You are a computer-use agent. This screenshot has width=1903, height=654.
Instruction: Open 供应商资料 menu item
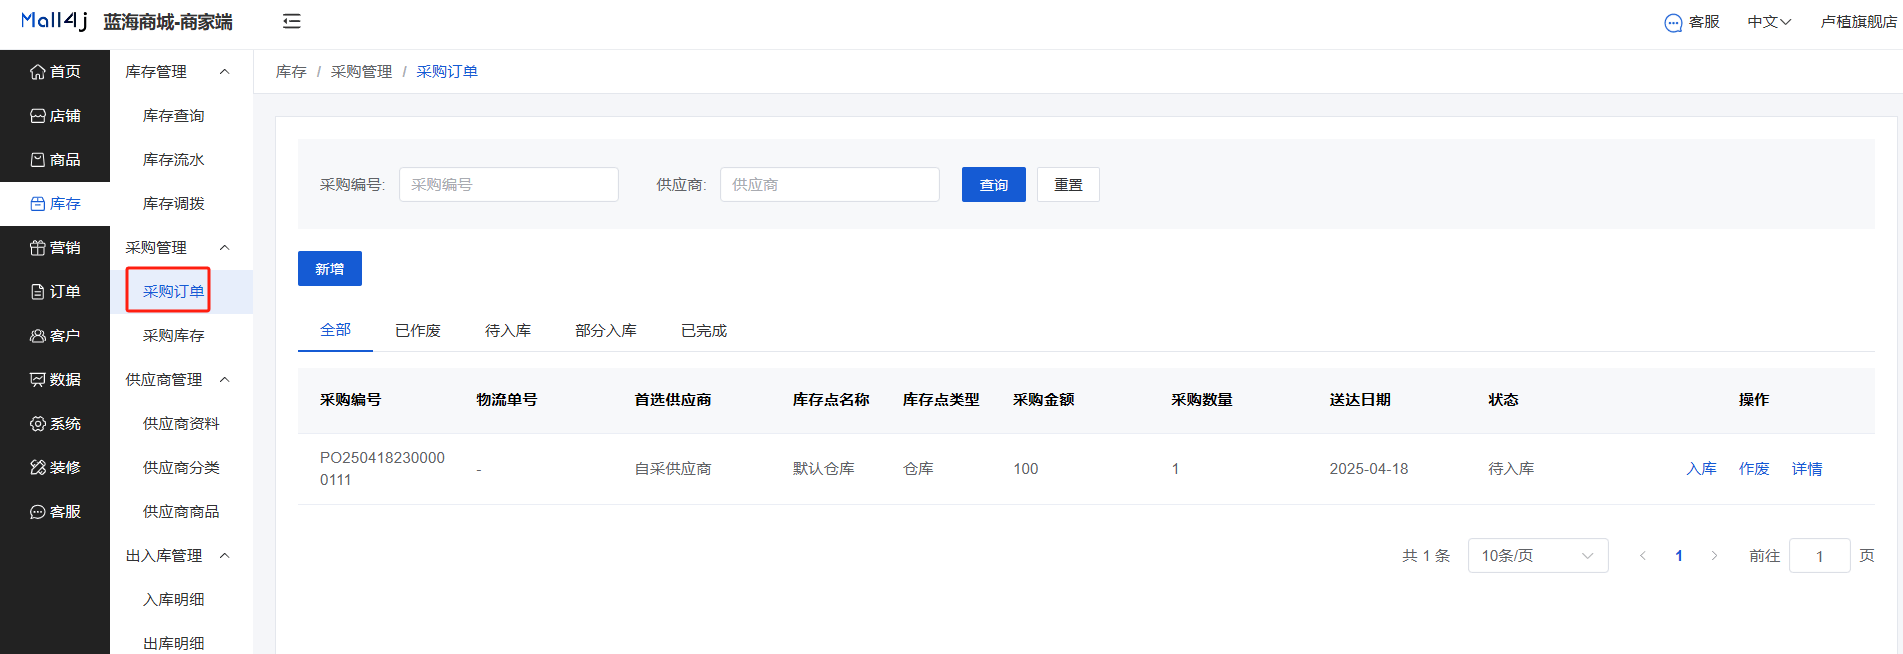pyautogui.click(x=181, y=424)
